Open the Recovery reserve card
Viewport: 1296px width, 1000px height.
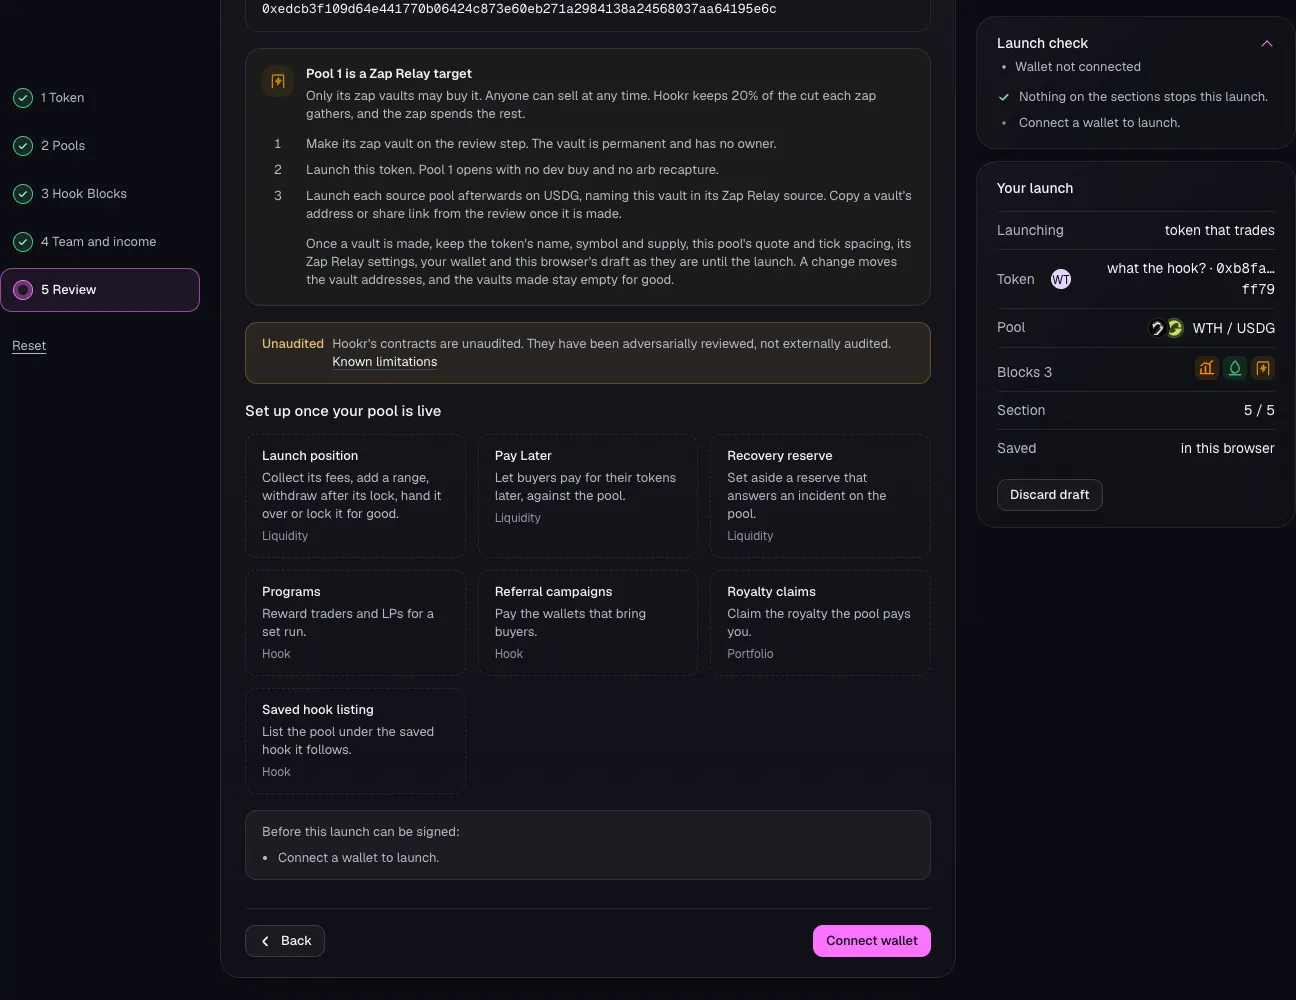(x=820, y=496)
